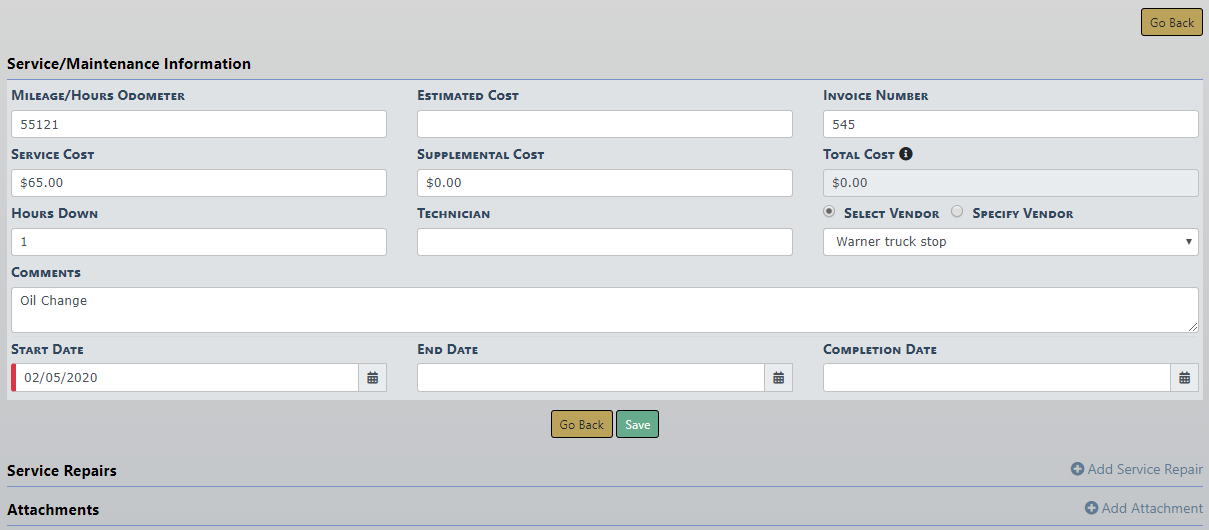Open the Start Date calendar picker
Screen dimensions: 1209x530
tap(372, 378)
